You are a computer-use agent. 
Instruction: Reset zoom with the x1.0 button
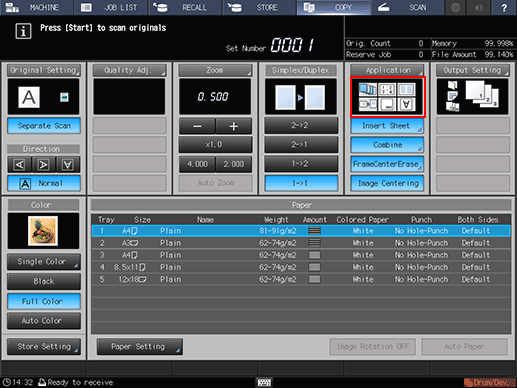tap(215, 145)
